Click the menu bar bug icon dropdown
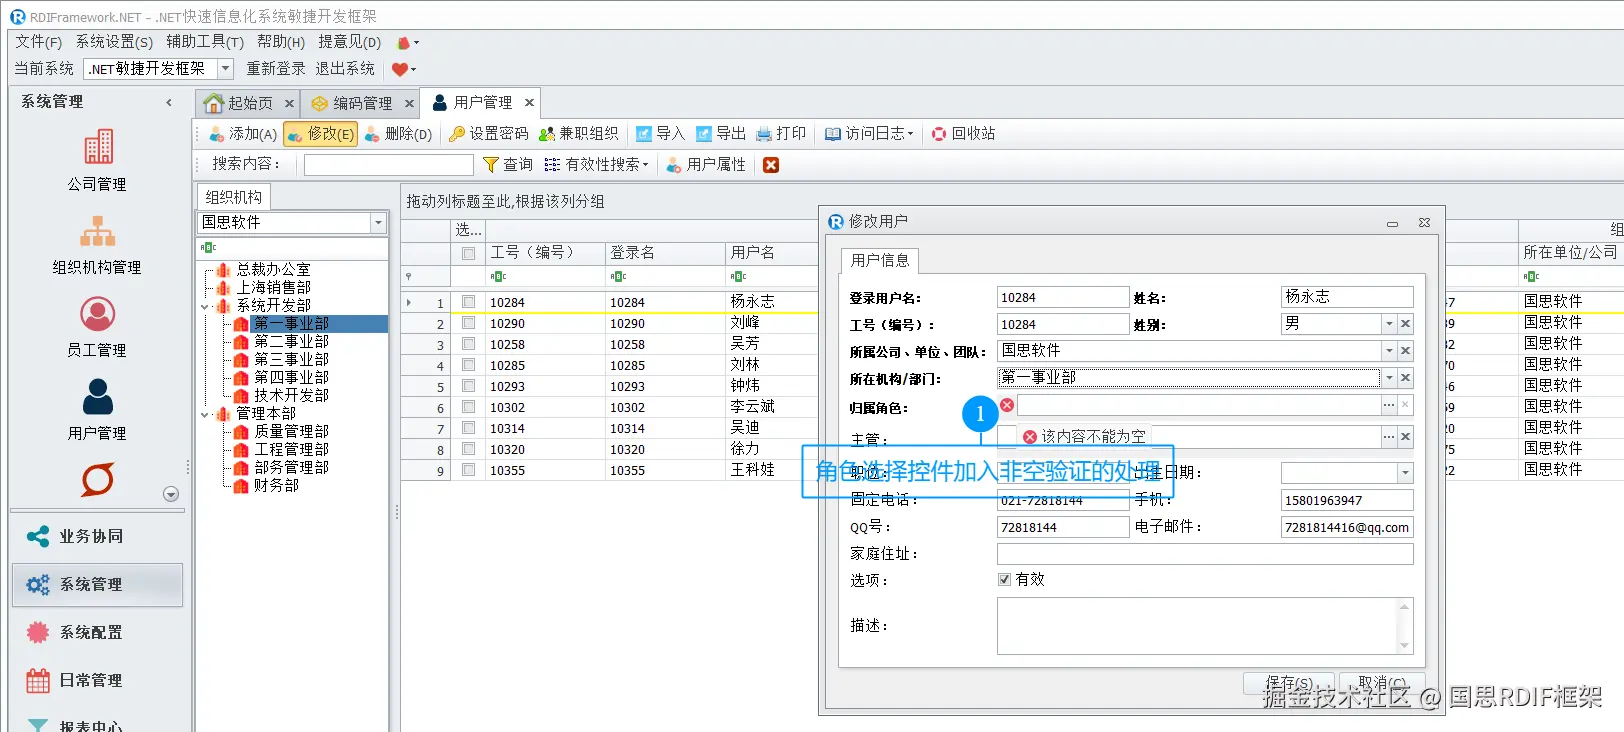The image size is (1624, 732). 408,43
